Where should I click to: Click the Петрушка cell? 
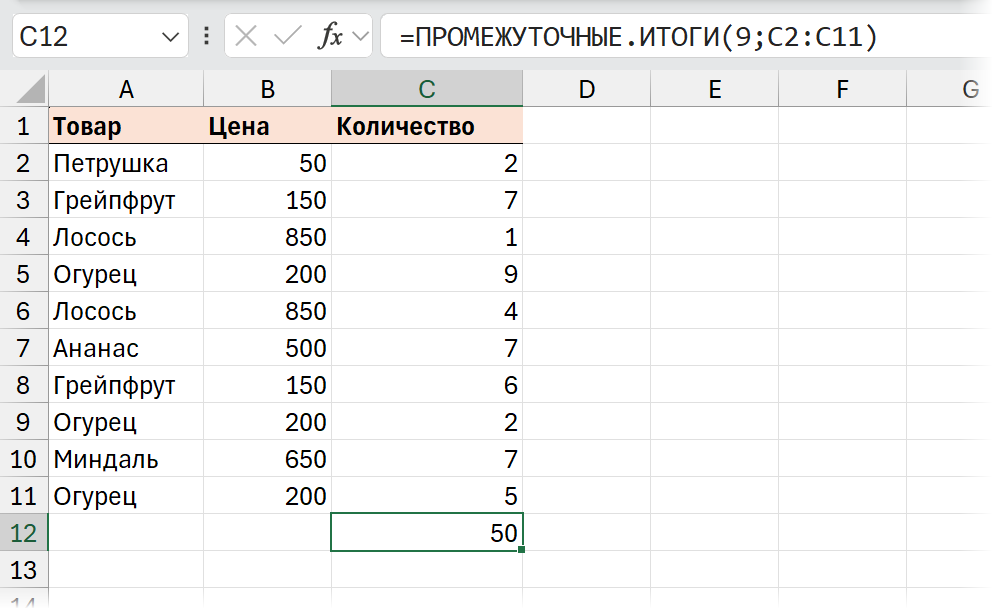(126, 164)
